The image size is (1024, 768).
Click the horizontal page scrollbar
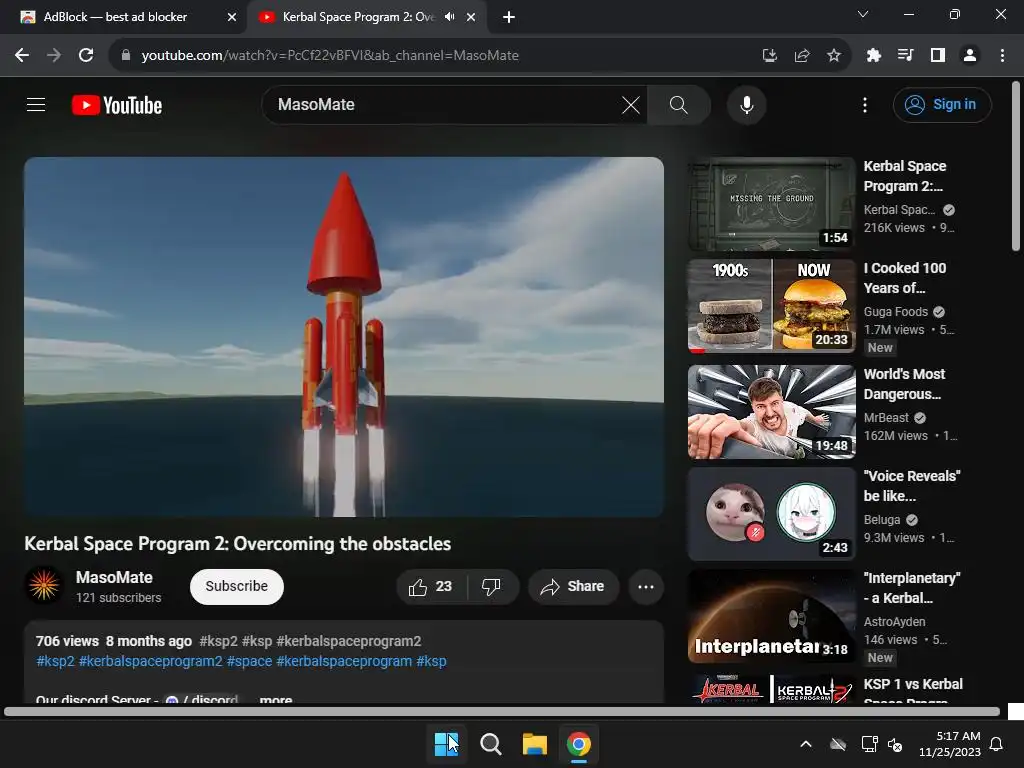click(502, 711)
